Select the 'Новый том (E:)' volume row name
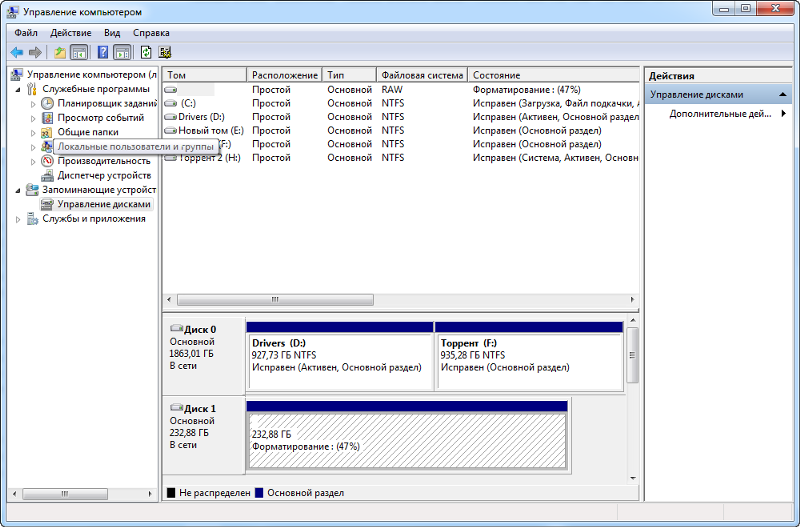Viewport: 800px width, 527px height. 211,131
